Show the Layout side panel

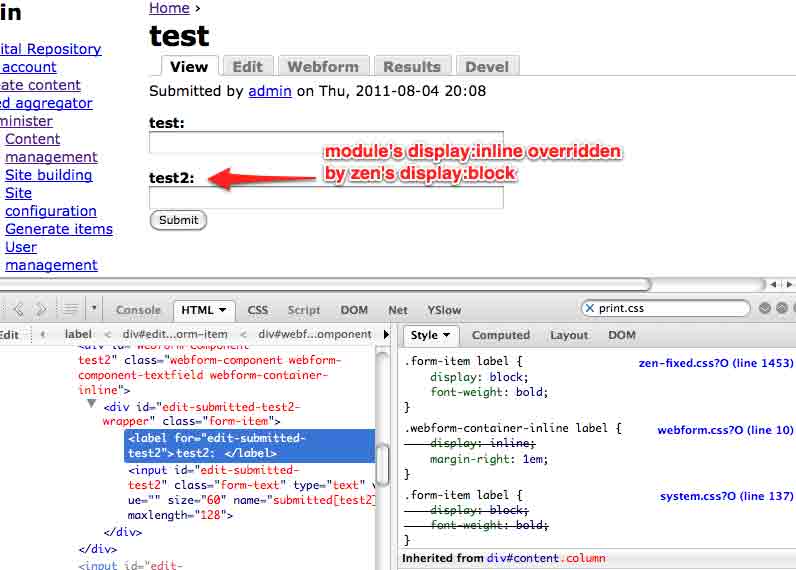pyautogui.click(x=569, y=335)
